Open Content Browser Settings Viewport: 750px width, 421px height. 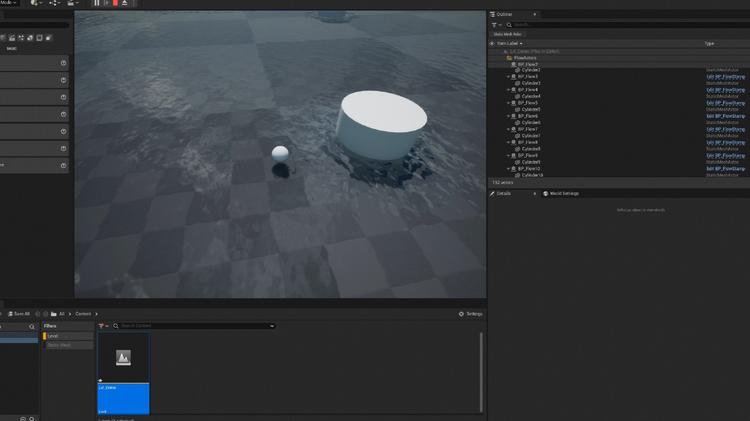pyautogui.click(x=471, y=314)
